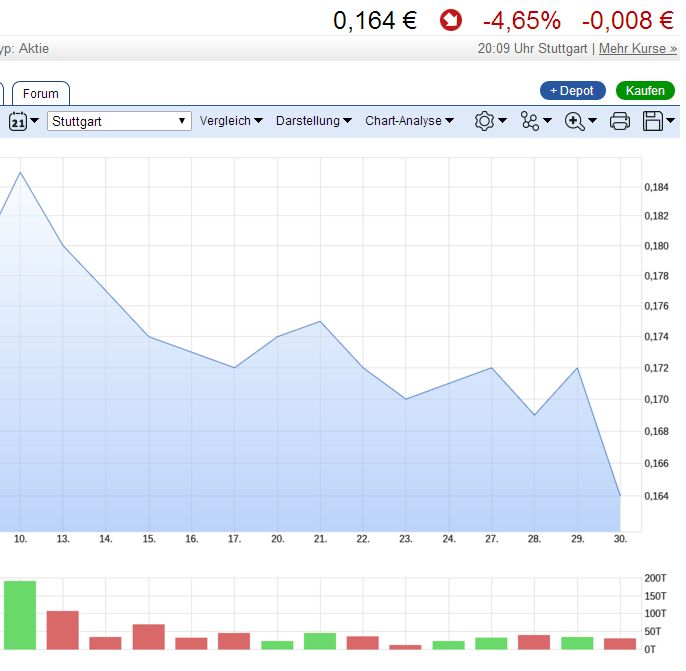Click the settings gear icon

coord(484,121)
